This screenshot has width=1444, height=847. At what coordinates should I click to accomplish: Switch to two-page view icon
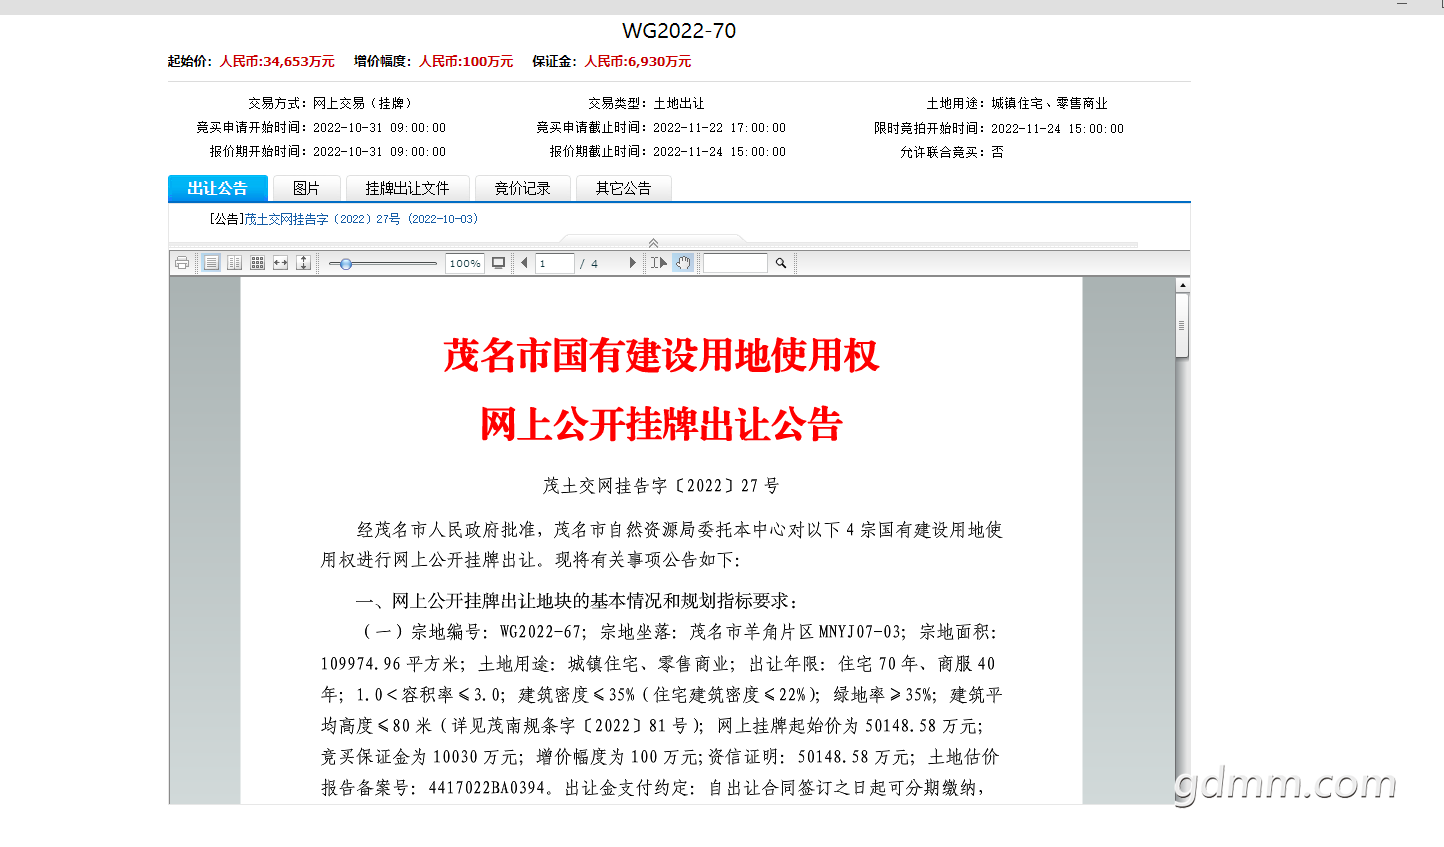click(x=234, y=263)
